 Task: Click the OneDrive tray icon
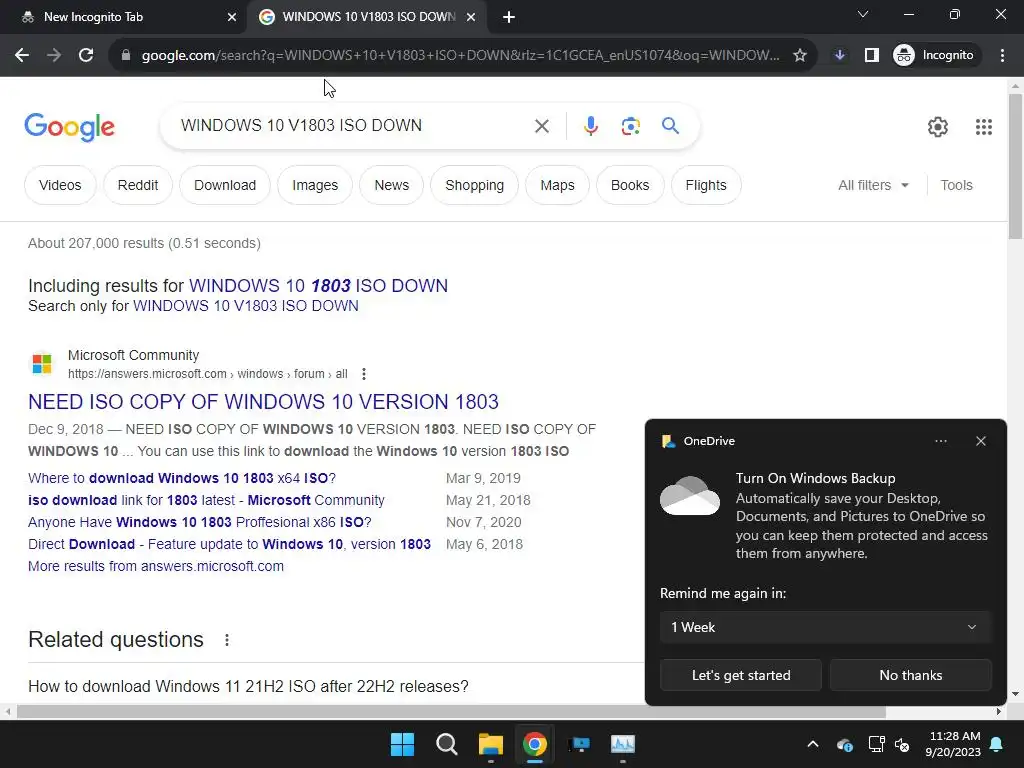coord(844,744)
